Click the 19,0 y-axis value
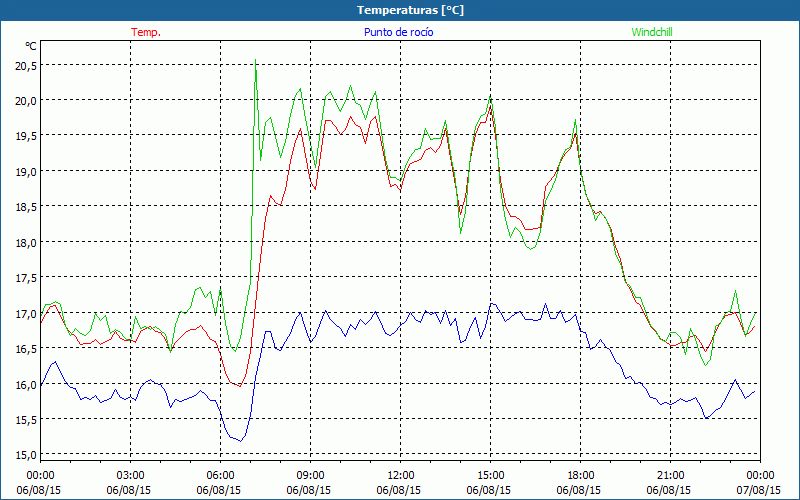 pyautogui.click(x=26, y=172)
